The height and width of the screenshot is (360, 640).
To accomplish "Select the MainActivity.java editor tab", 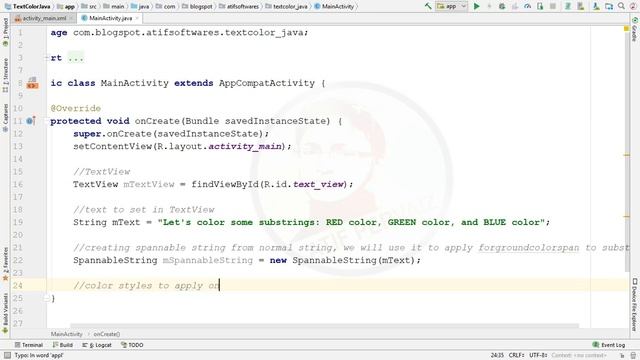I will (110, 18).
